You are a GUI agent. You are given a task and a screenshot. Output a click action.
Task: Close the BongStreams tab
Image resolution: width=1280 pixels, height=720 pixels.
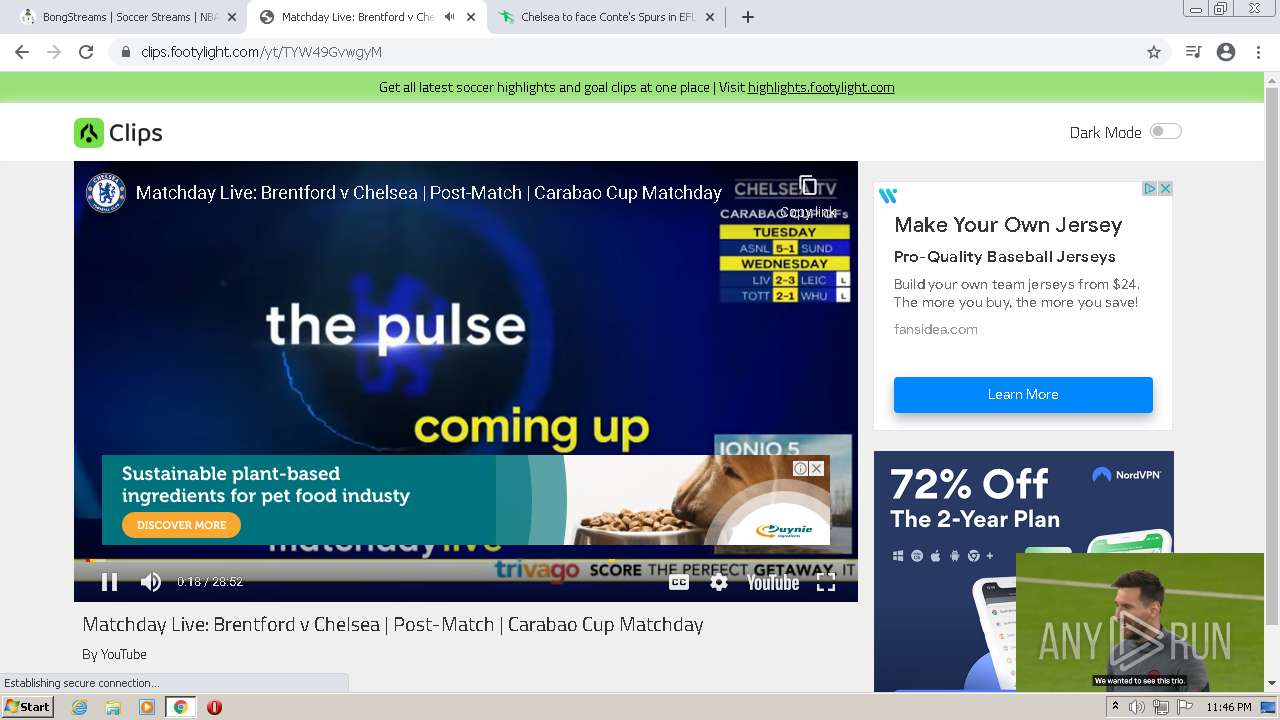click(231, 17)
